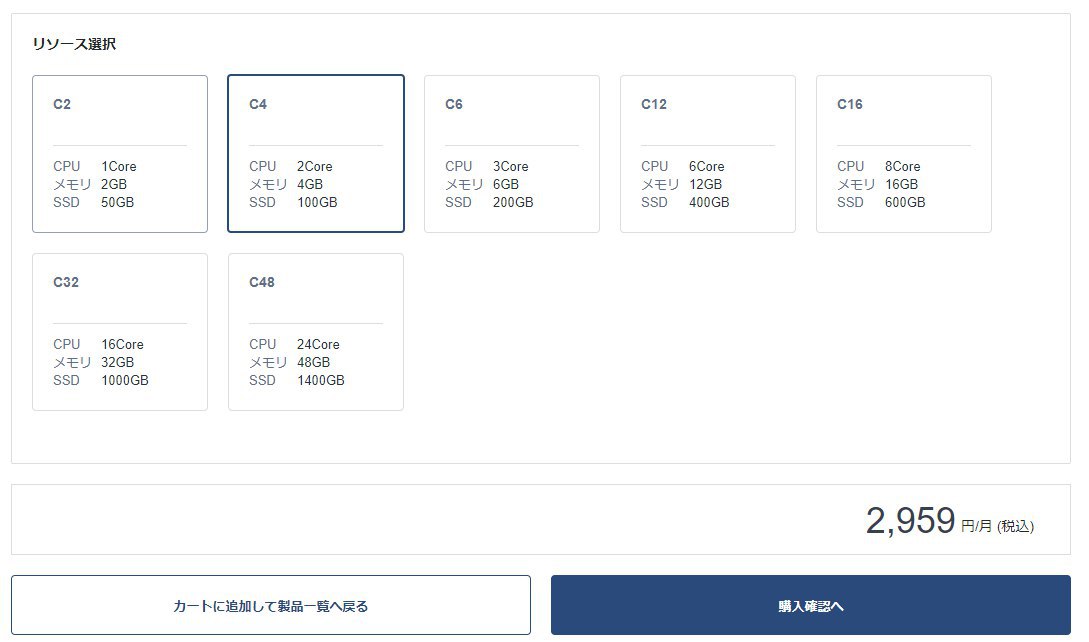The image size is (1089, 642).
Task: Click the 50GB SSD value
Action: point(117,202)
